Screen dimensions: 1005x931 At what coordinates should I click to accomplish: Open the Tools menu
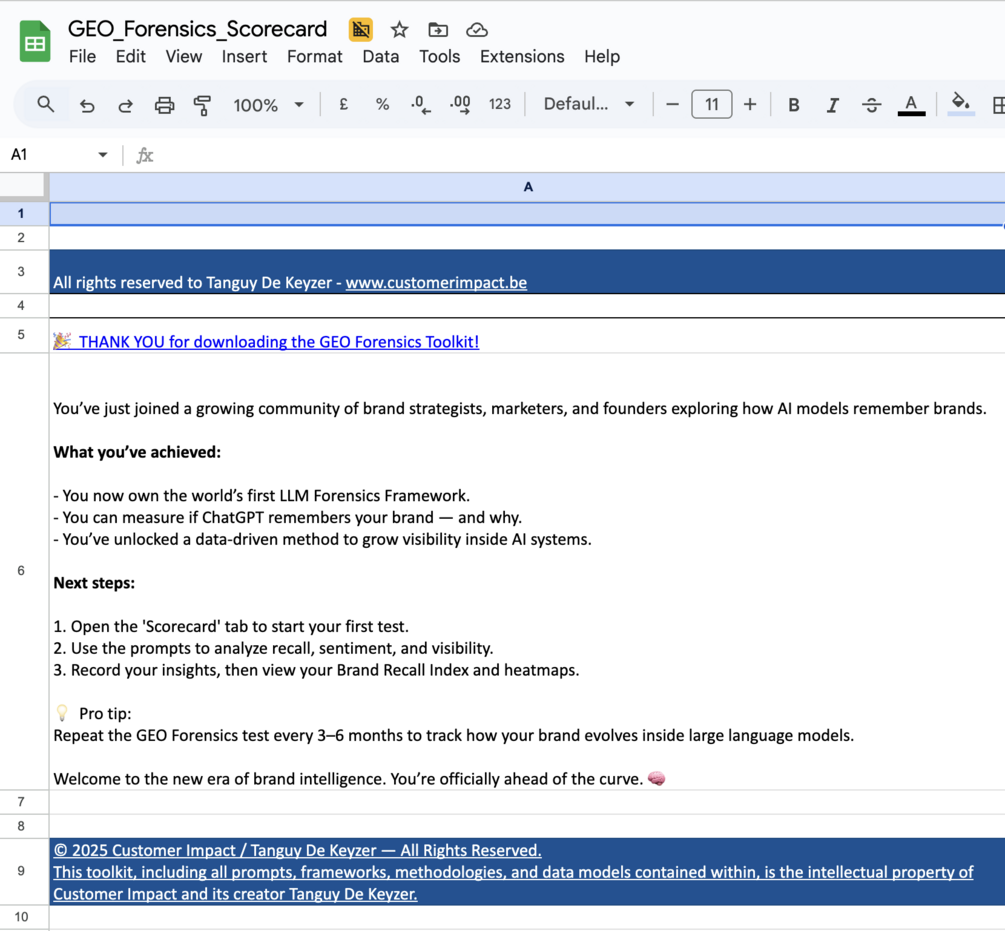[x=440, y=56]
